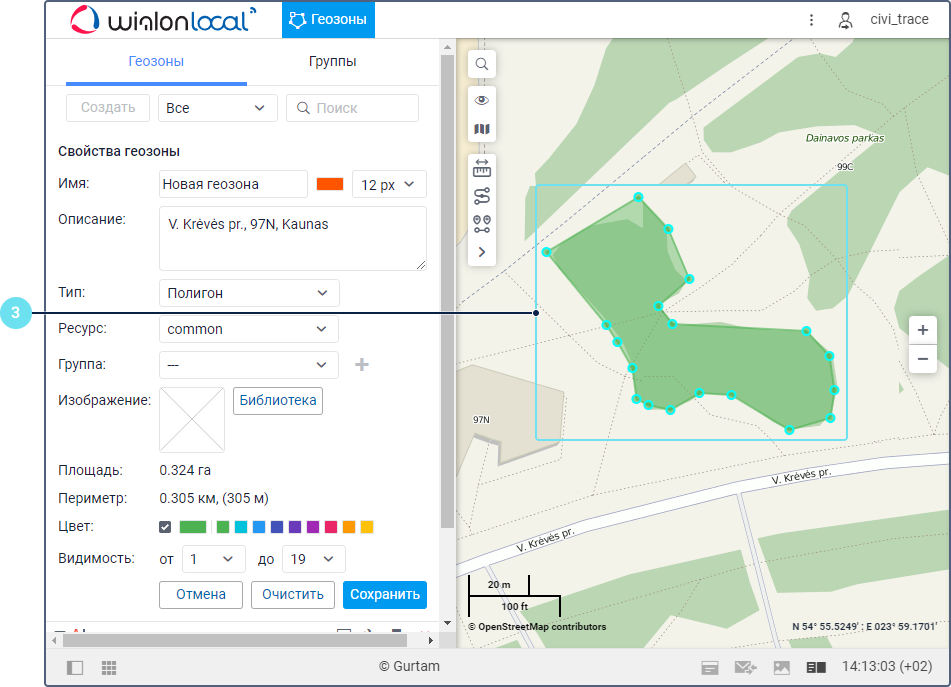Screen dimensions: 951x687
Task: Expand the map tools chevron
Action: pyautogui.click(x=482, y=252)
